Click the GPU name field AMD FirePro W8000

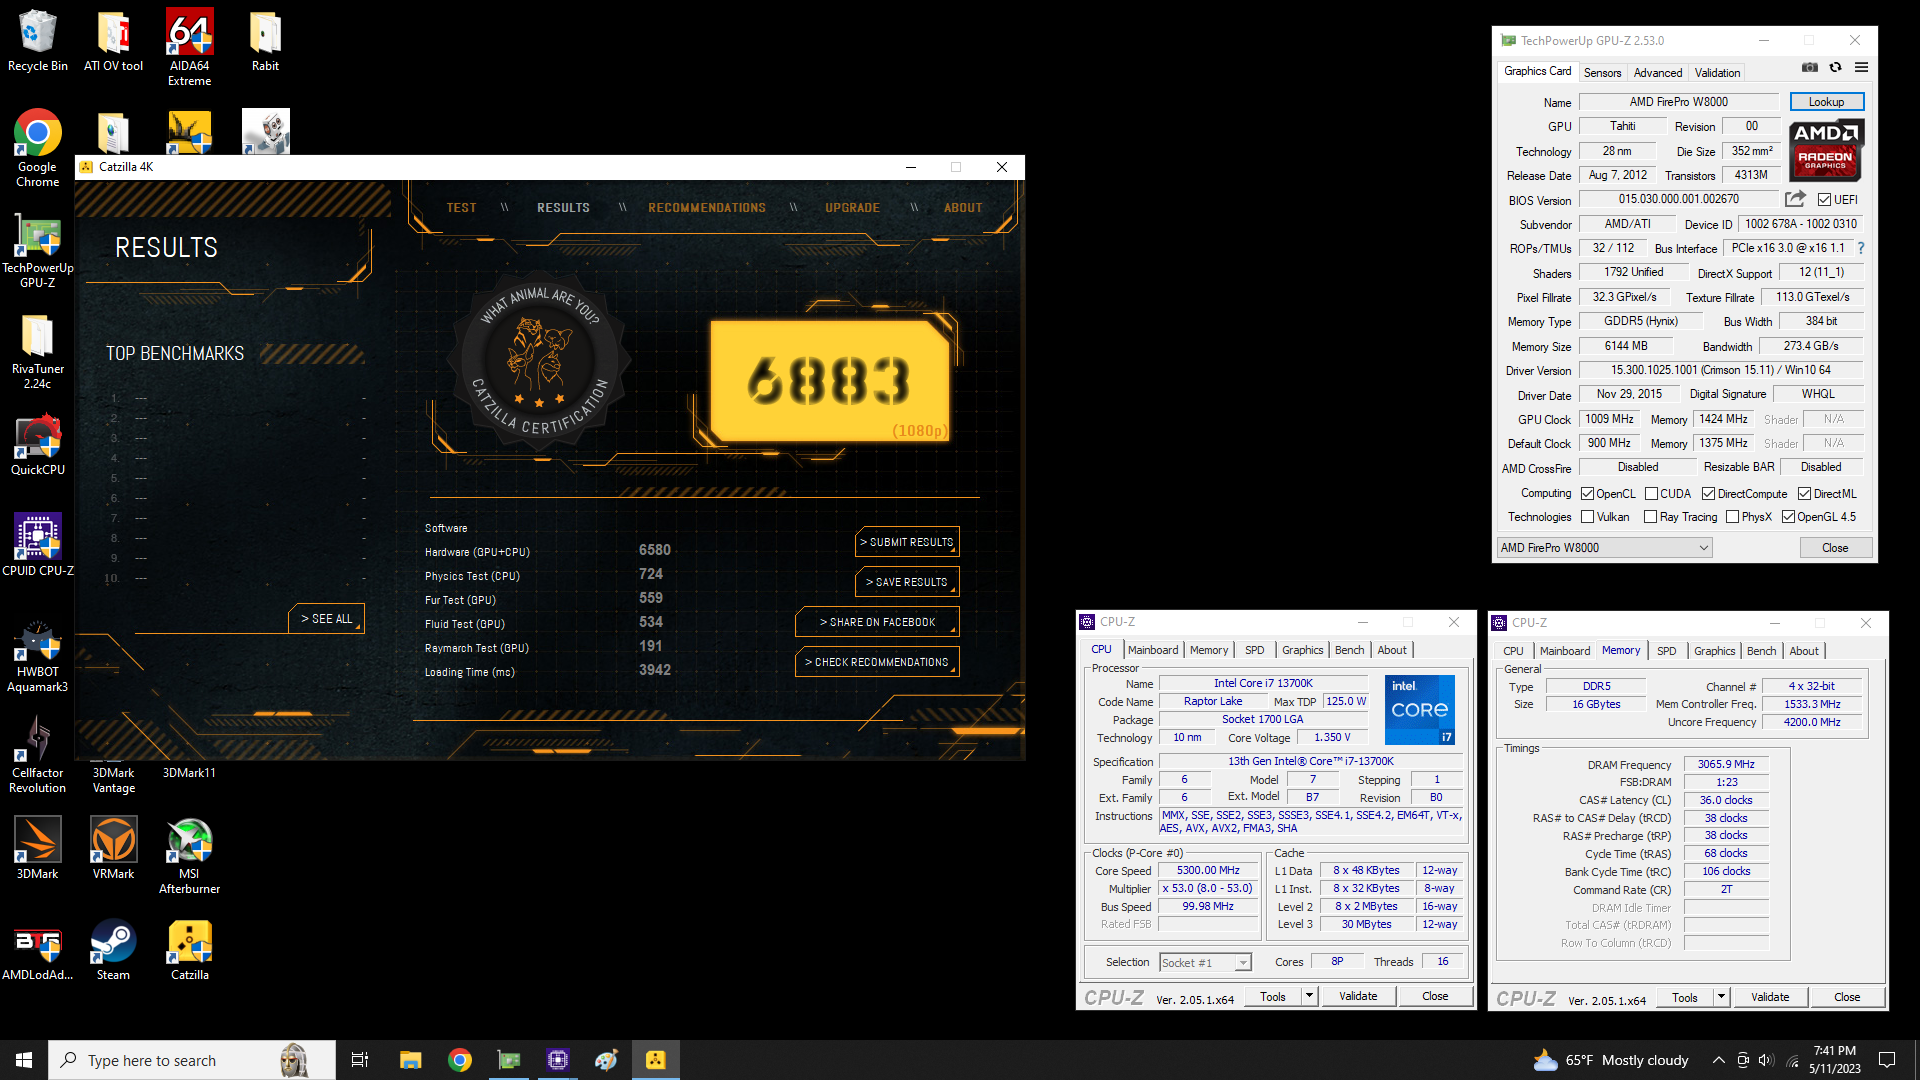coord(1678,102)
